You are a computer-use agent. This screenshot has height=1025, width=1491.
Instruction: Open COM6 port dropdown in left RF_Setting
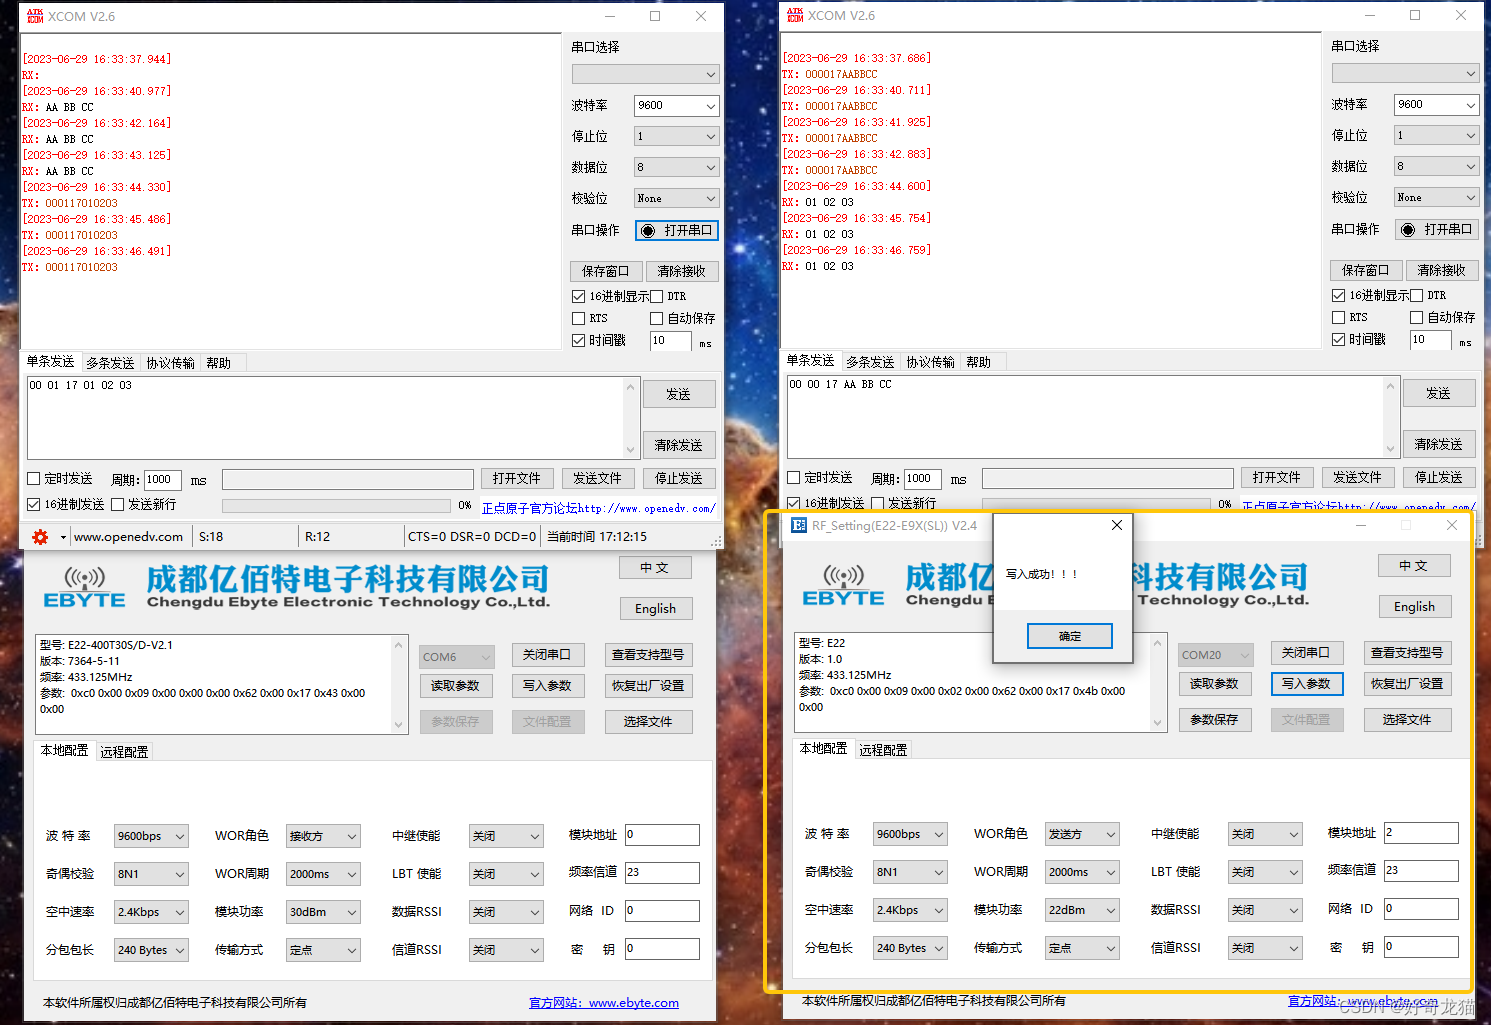457,657
